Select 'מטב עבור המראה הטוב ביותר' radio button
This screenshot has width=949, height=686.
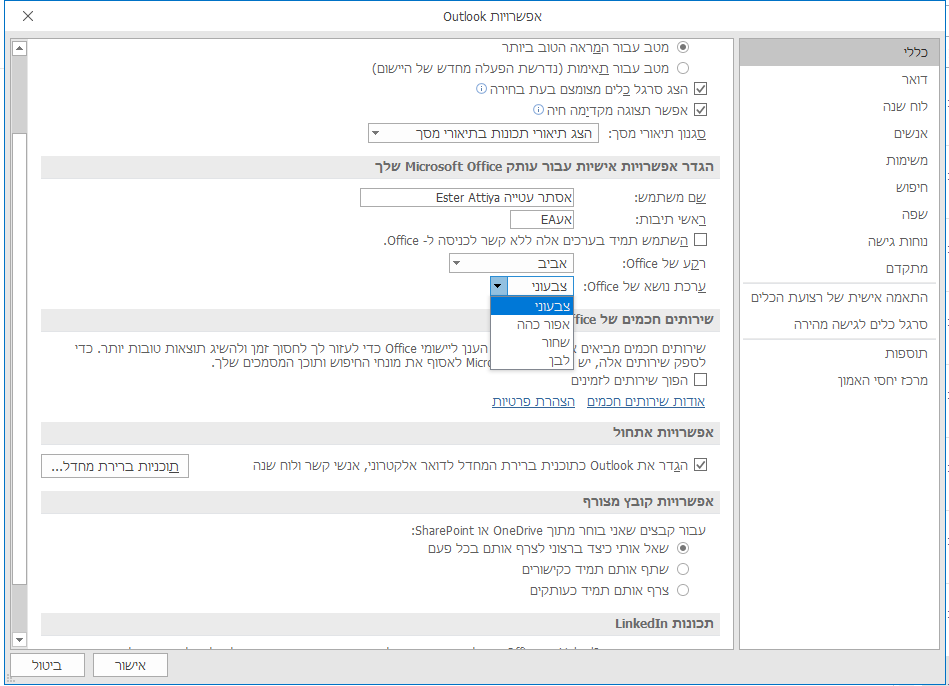click(683, 47)
